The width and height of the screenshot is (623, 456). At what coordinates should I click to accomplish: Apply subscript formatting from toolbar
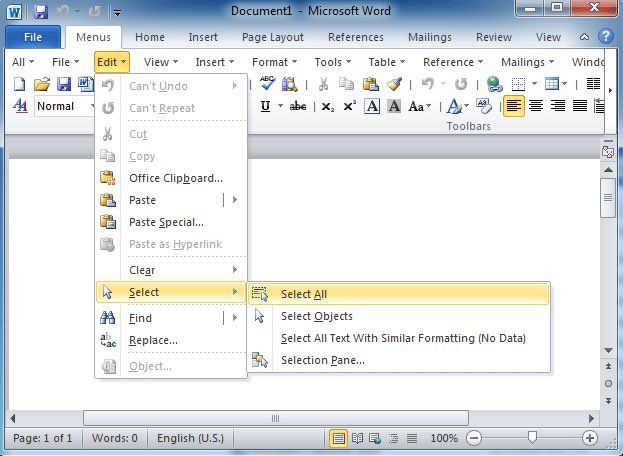pyautogui.click(x=327, y=107)
